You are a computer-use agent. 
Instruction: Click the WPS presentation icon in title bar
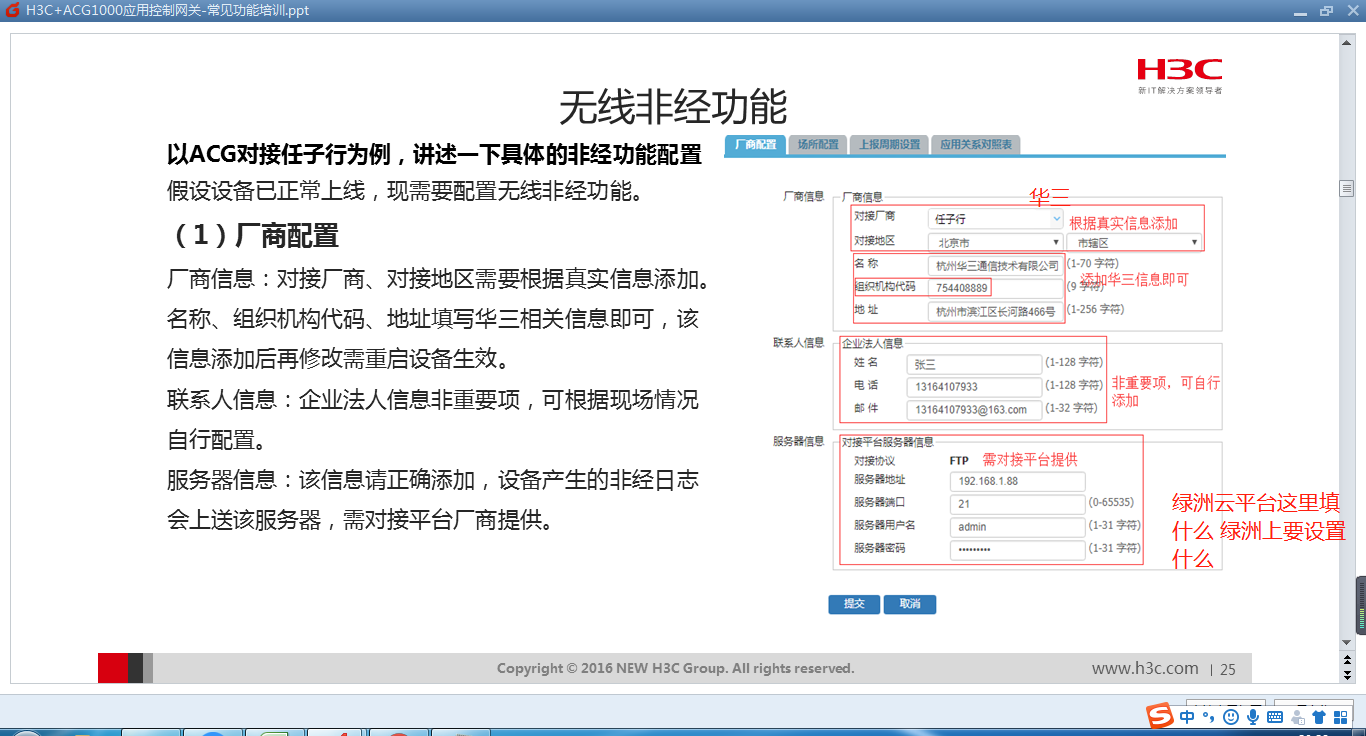12,10
